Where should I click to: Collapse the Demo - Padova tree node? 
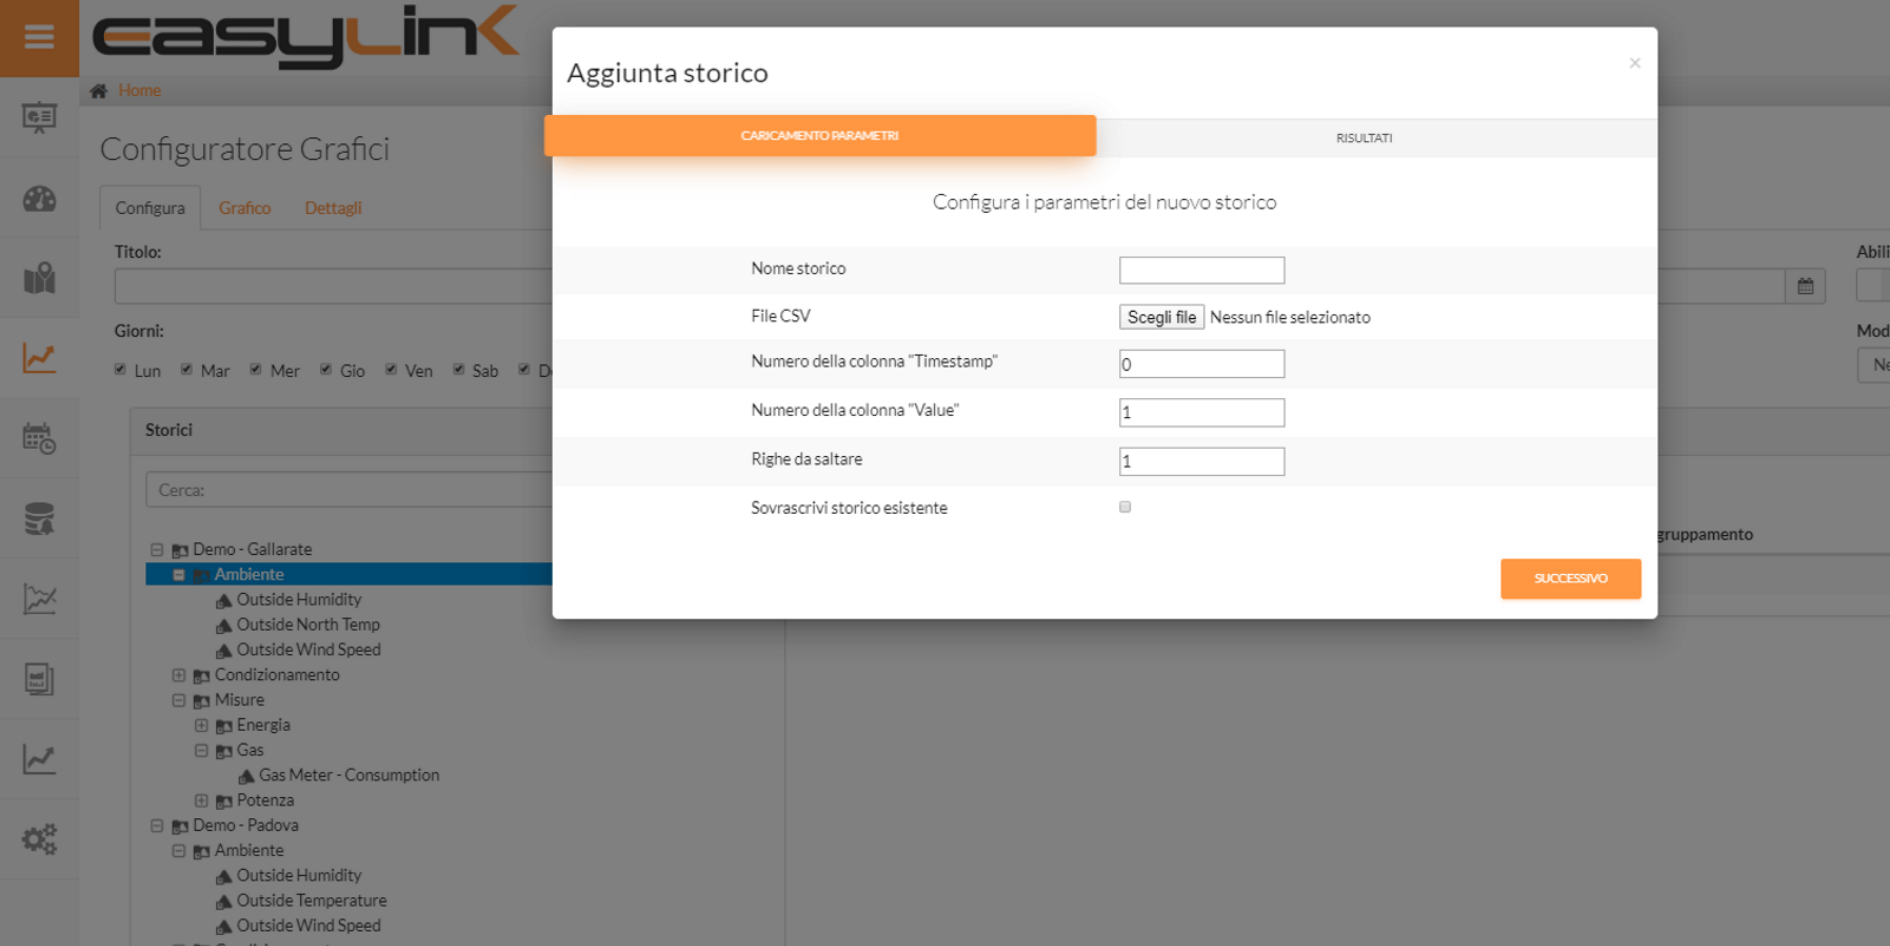point(157,825)
